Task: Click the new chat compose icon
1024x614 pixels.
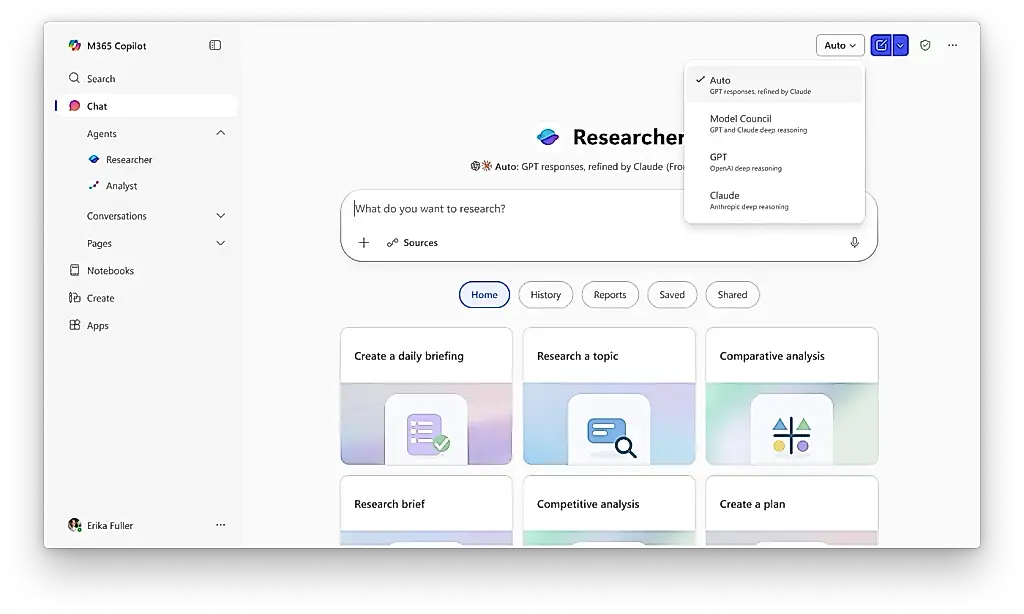Action: coord(881,45)
